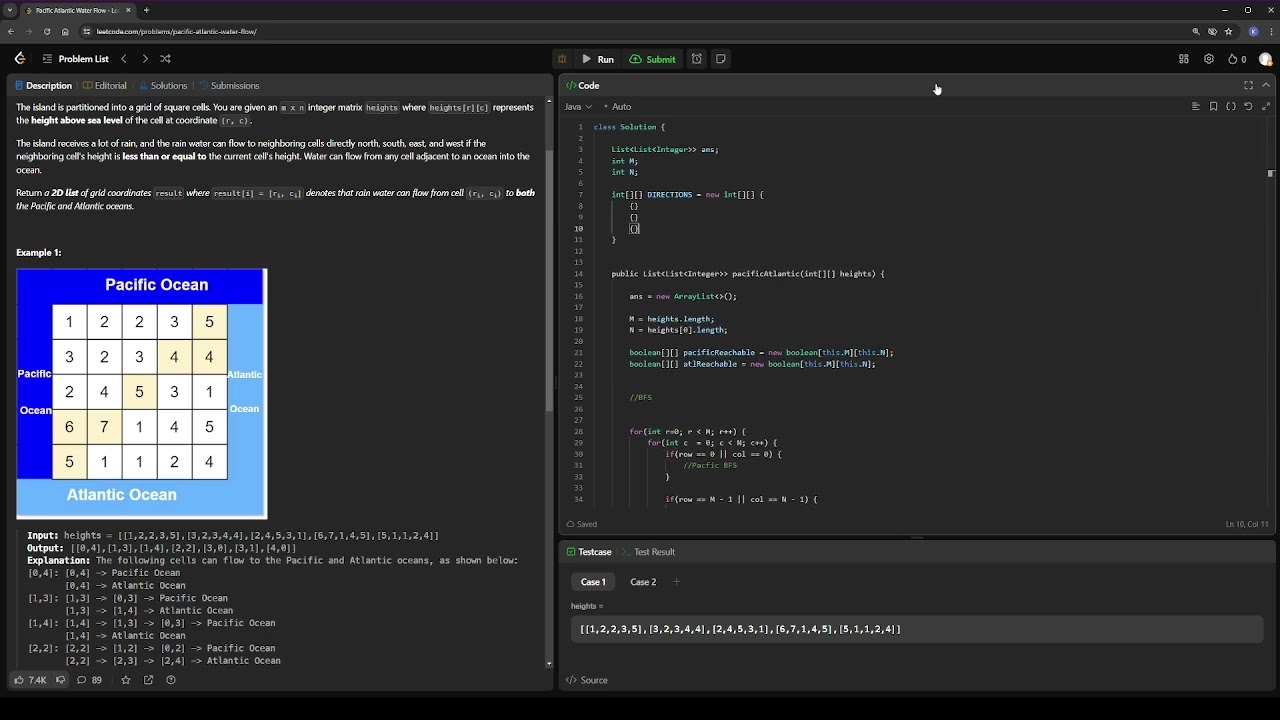Expand the editor with the diagonal arrows icon
The image size is (1280, 720).
point(1266,106)
